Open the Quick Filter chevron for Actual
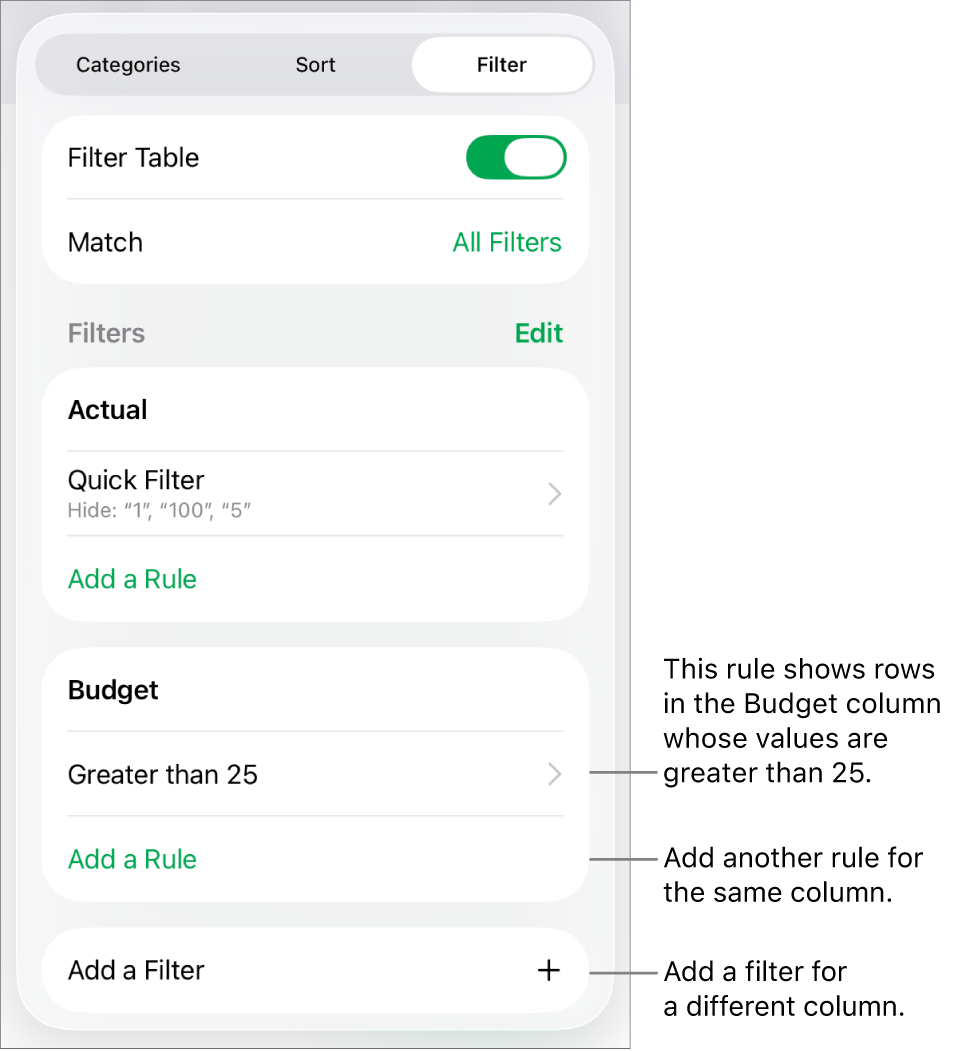The width and height of the screenshot is (971, 1051). [554, 493]
